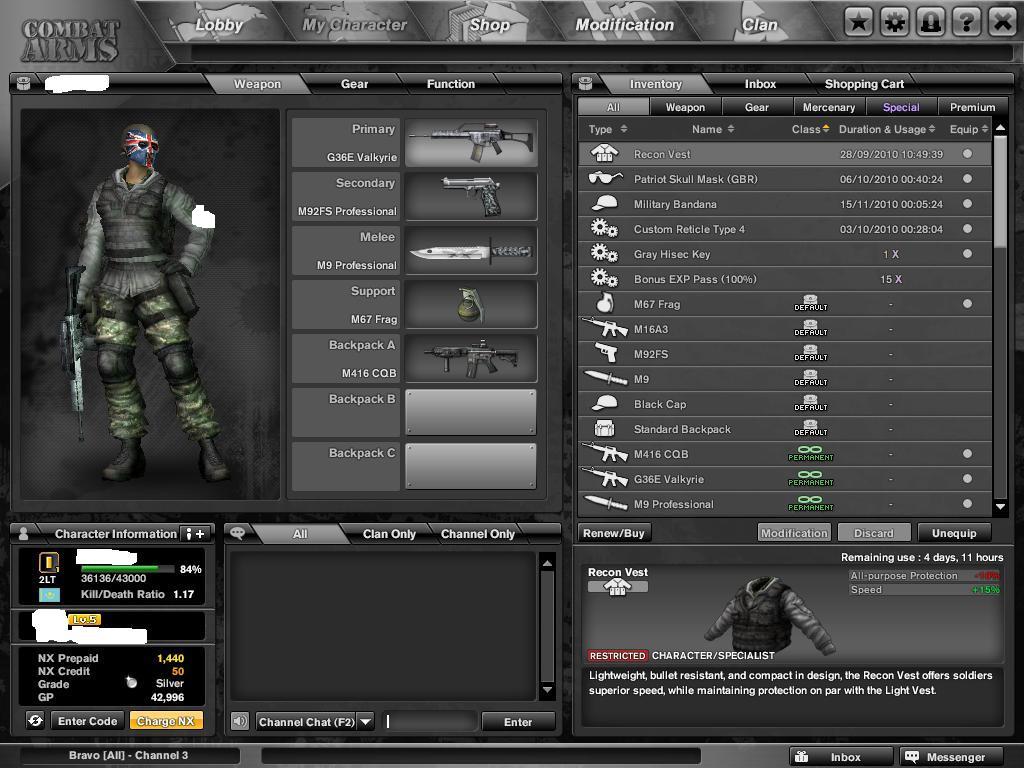This screenshot has width=1024, height=768.
Task: Toggle equip dot for Patriot Skull Mask
Action: (x=967, y=178)
